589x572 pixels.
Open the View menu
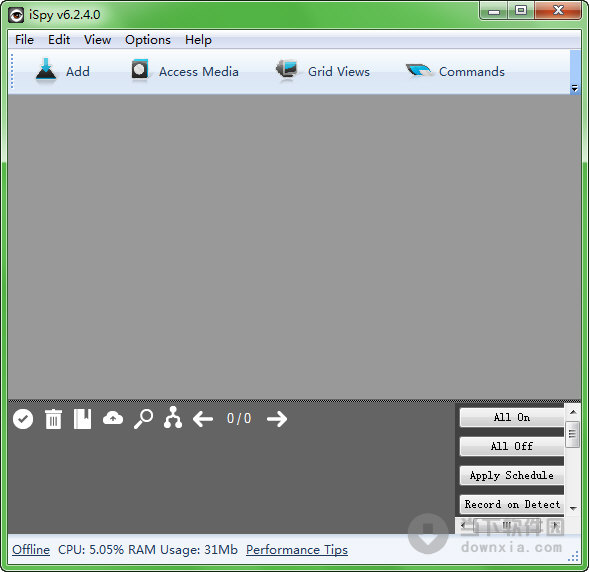pos(97,40)
